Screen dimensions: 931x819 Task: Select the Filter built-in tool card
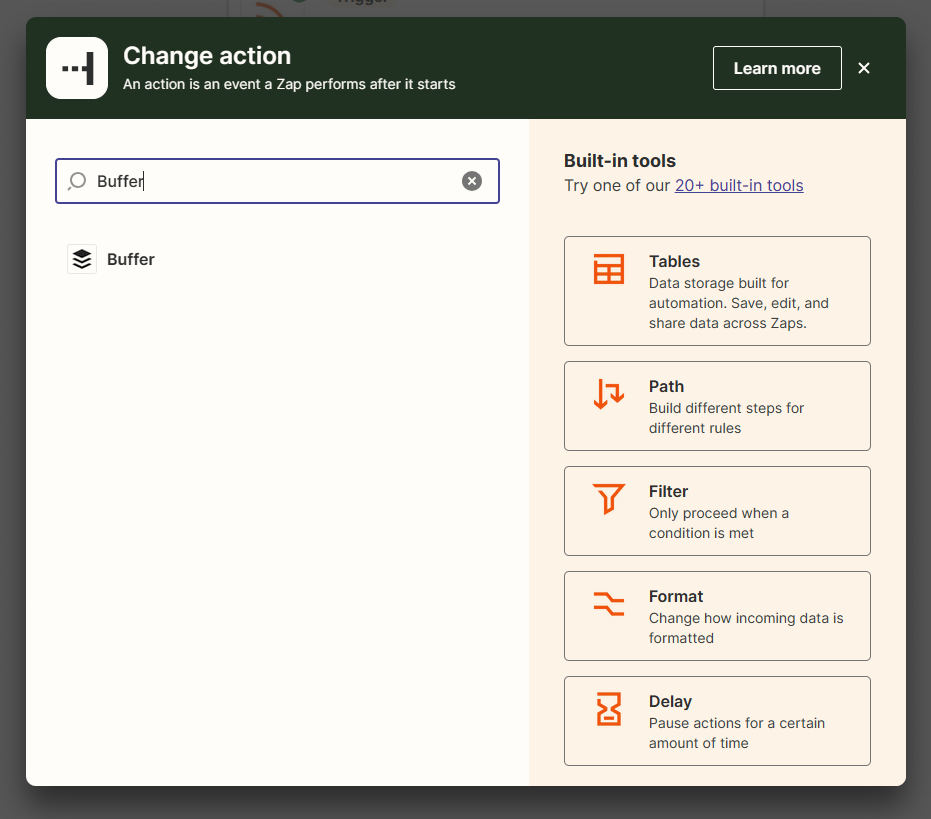coord(717,511)
